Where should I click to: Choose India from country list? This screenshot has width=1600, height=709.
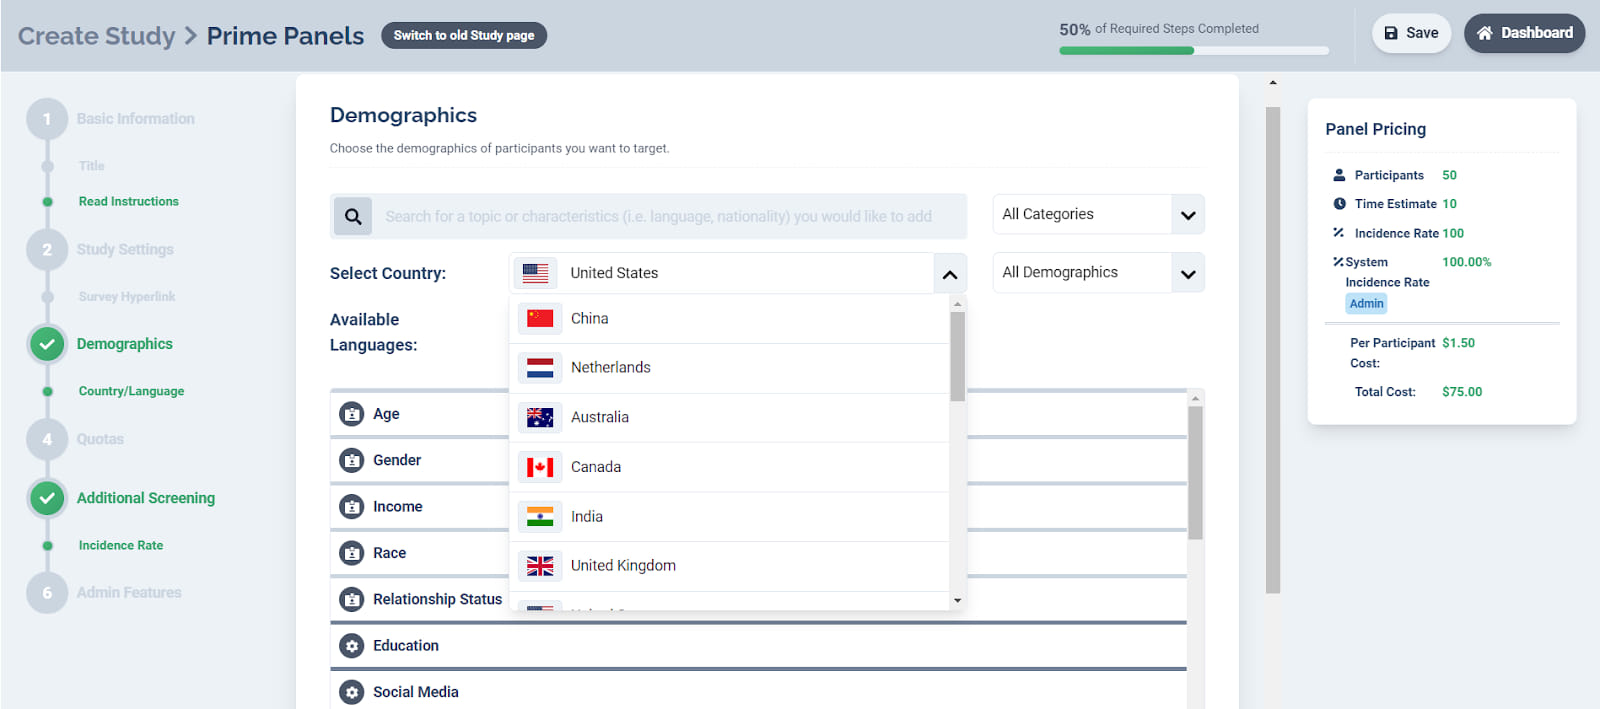coord(587,517)
